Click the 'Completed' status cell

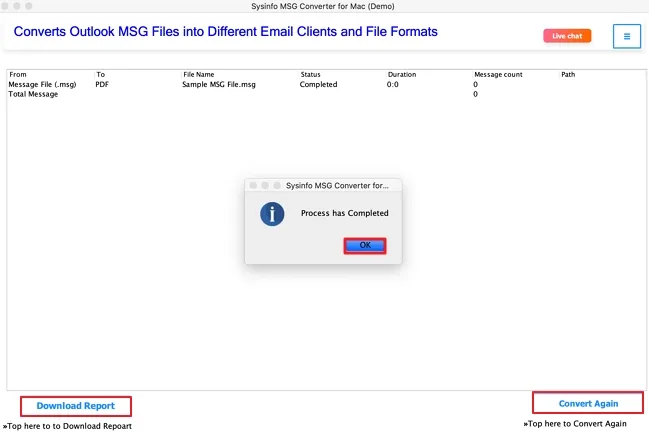(x=318, y=84)
